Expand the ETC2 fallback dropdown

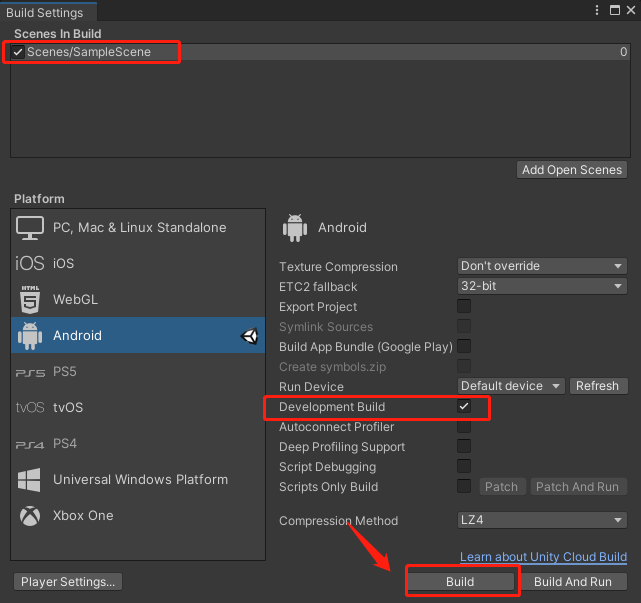pos(541,287)
